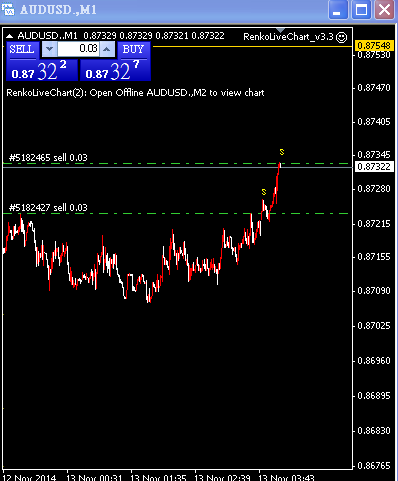Click the lot volume input field

point(78,49)
